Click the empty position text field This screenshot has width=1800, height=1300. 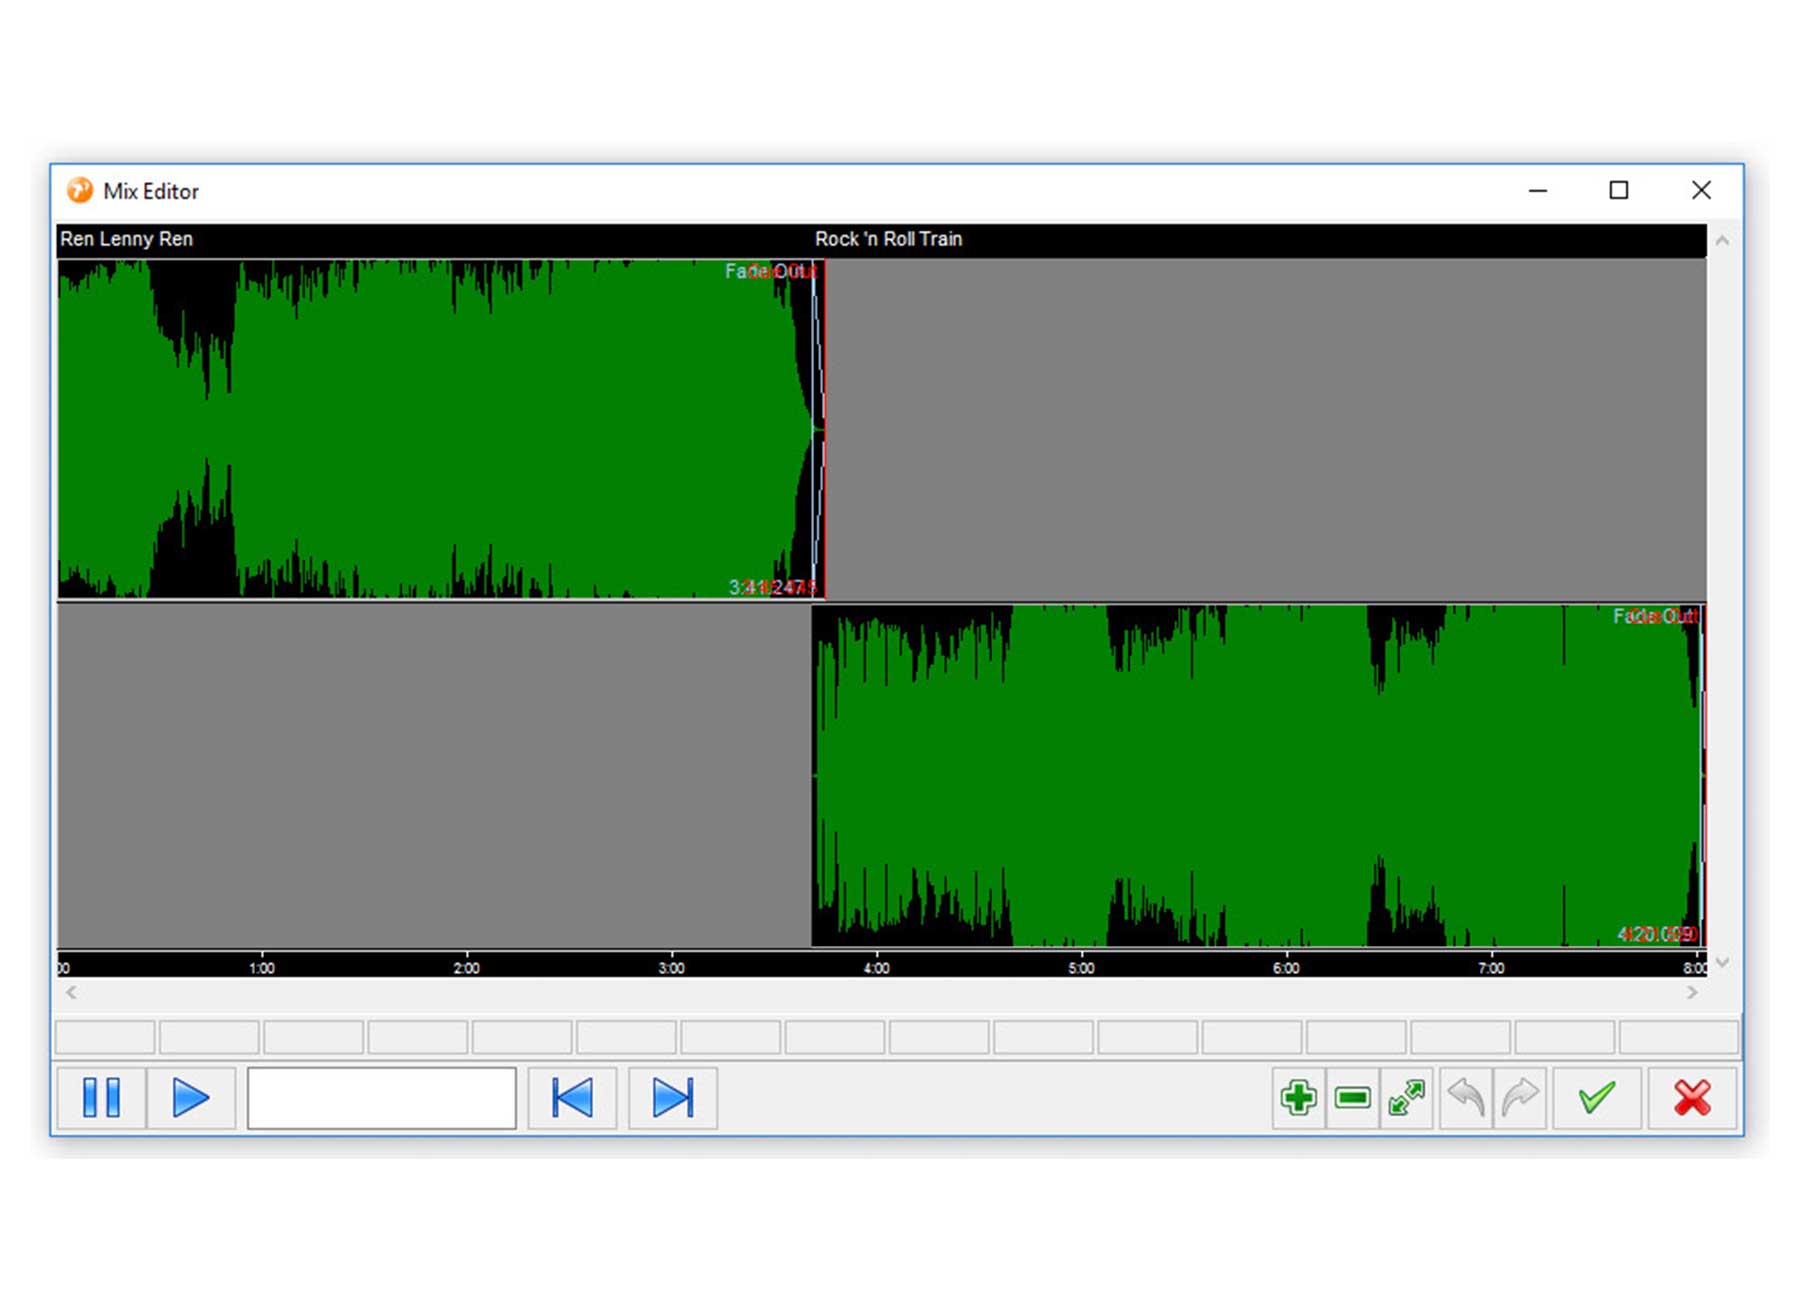[382, 1098]
